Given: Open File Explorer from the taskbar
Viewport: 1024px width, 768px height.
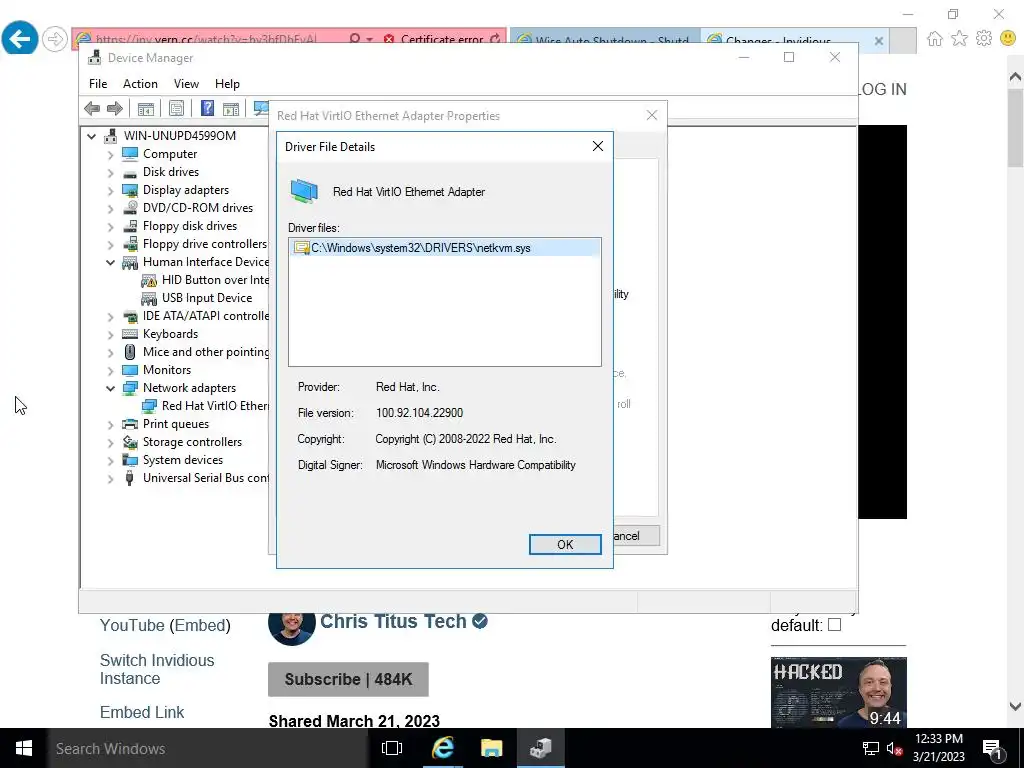Looking at the screenshot, I should pyautogui.click(x=492, y=748).
